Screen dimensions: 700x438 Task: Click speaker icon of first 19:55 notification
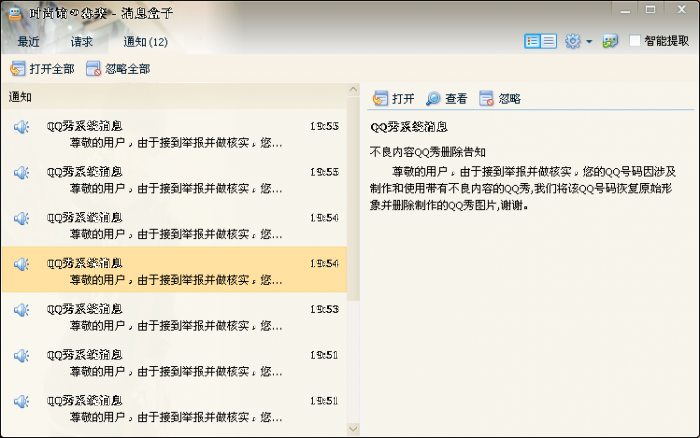coord(21,127)
